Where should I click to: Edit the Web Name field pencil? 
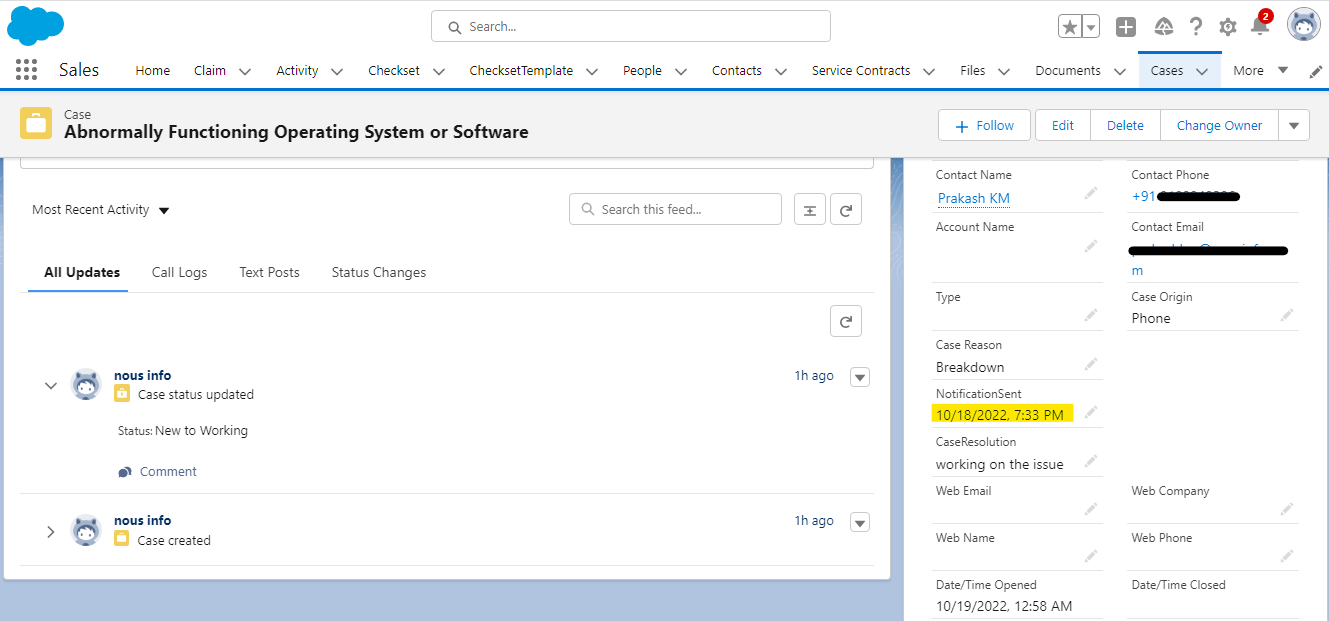coord(1091,557)
